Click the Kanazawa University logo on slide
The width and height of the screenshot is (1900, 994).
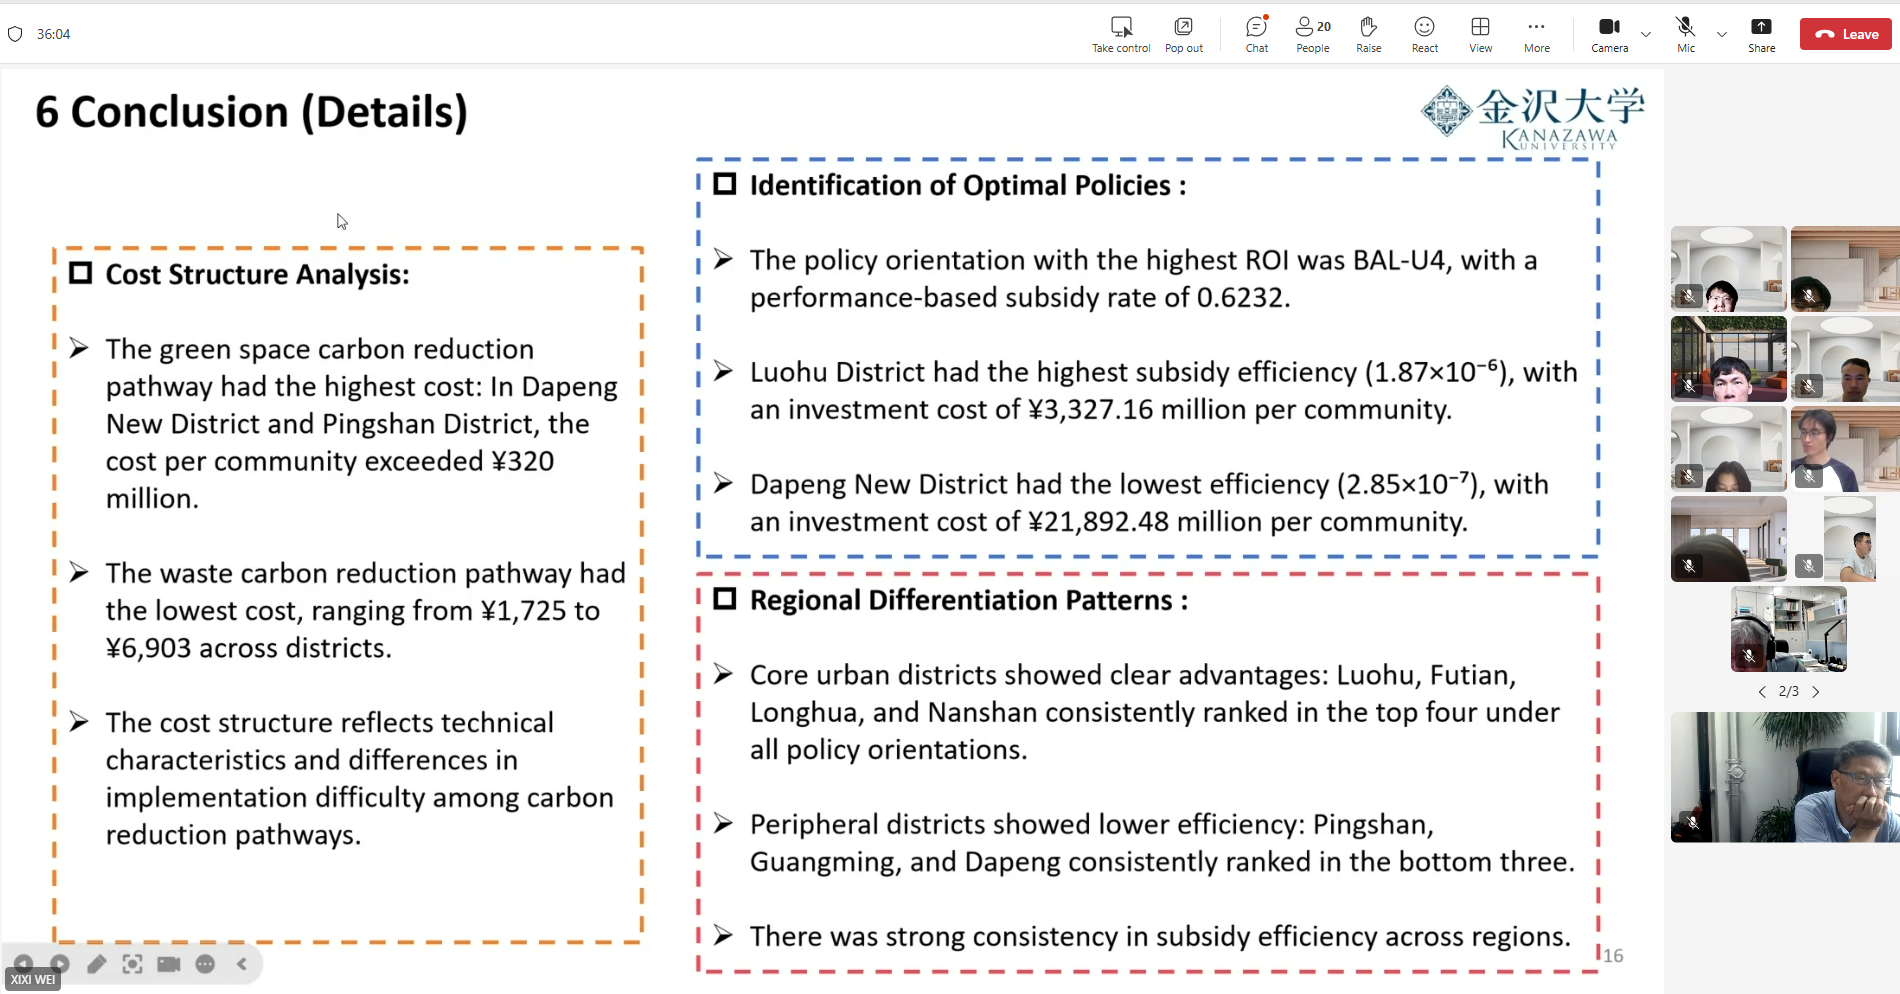(1533, 118)
